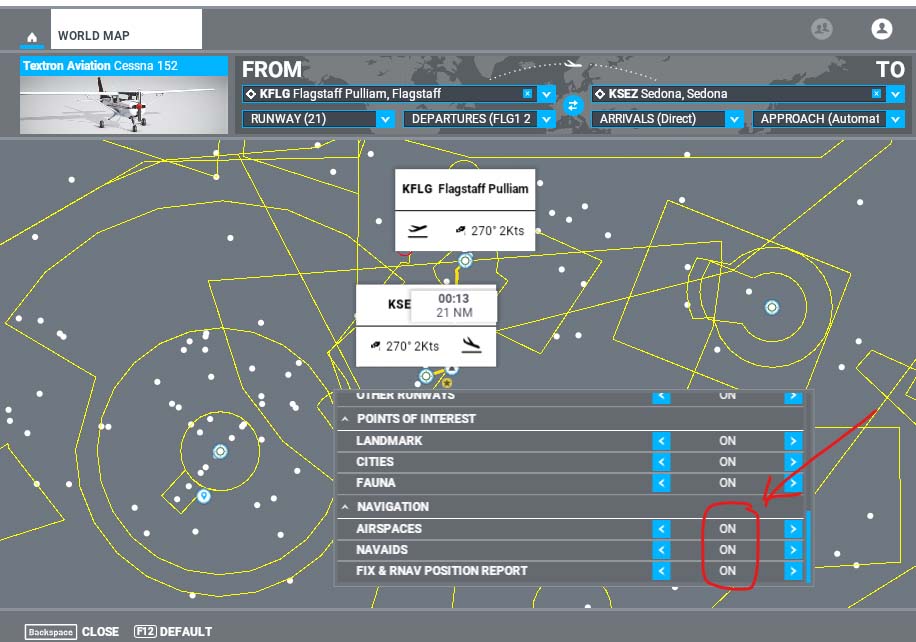Toggle Navaids with right arrow
Screen dimensions: 916x642
793,550
